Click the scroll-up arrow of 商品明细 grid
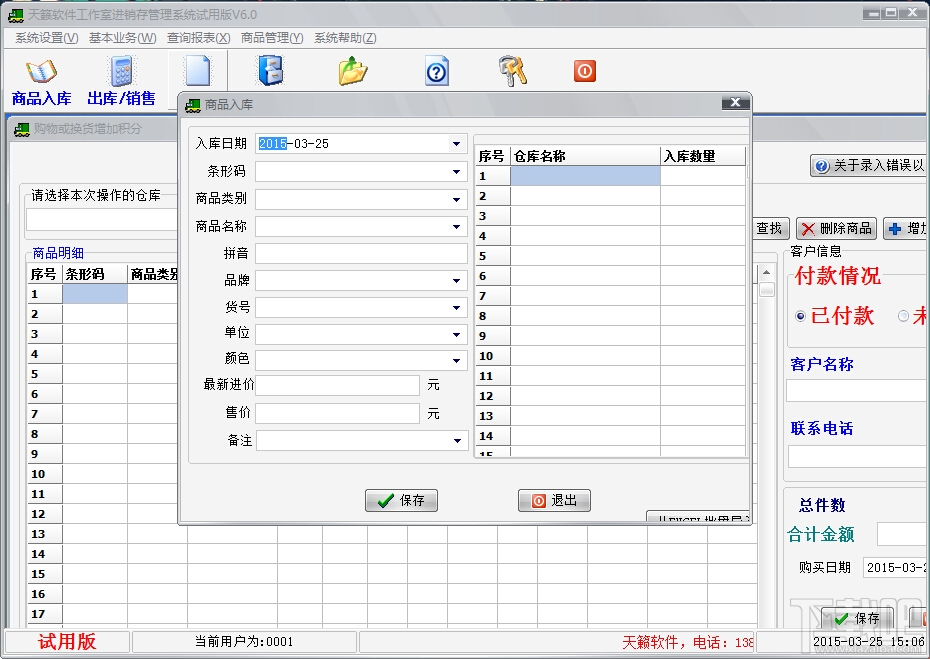Viewport: 930px width, 659px height. 766,272
